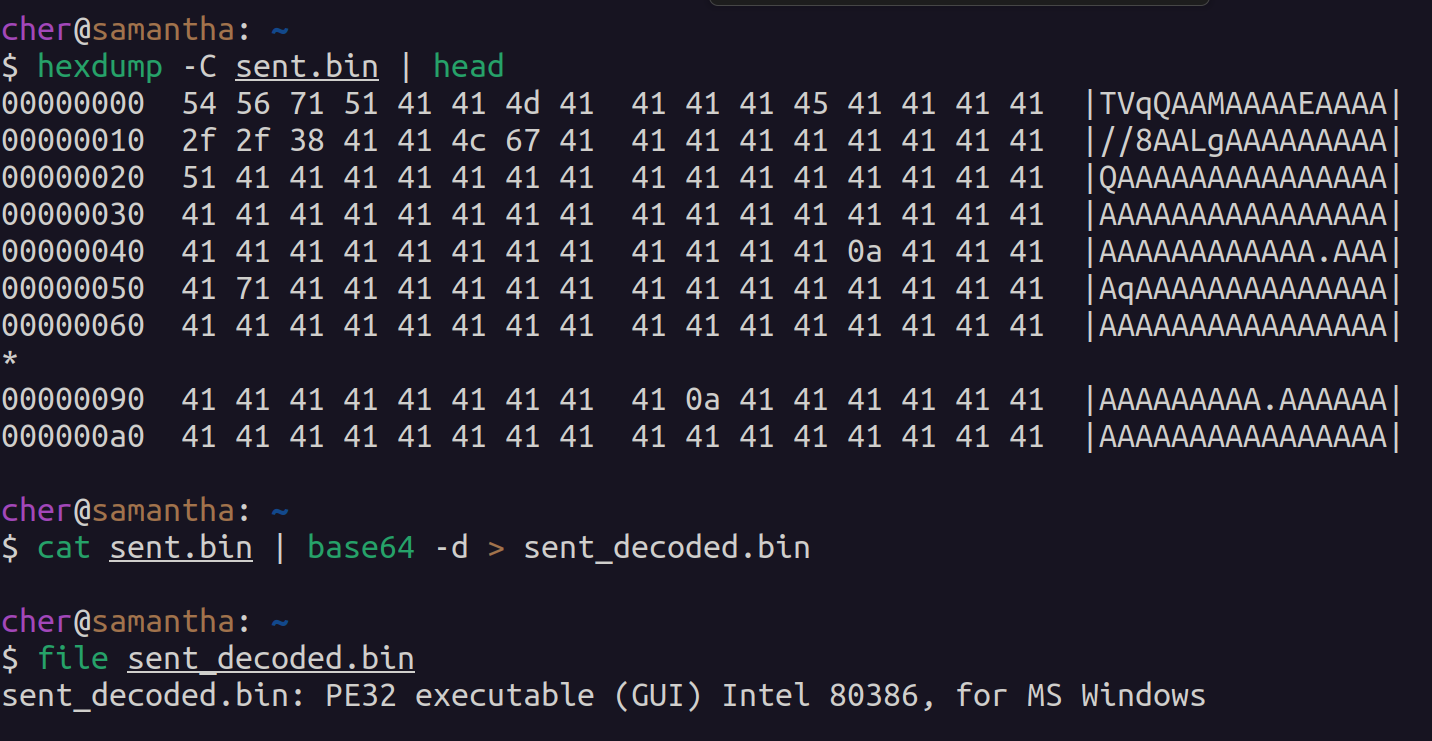This screenshot has height=741, width=1432.
Task: Click the hexdump command word
Action: pyautogui.click(x=100, y=67)
